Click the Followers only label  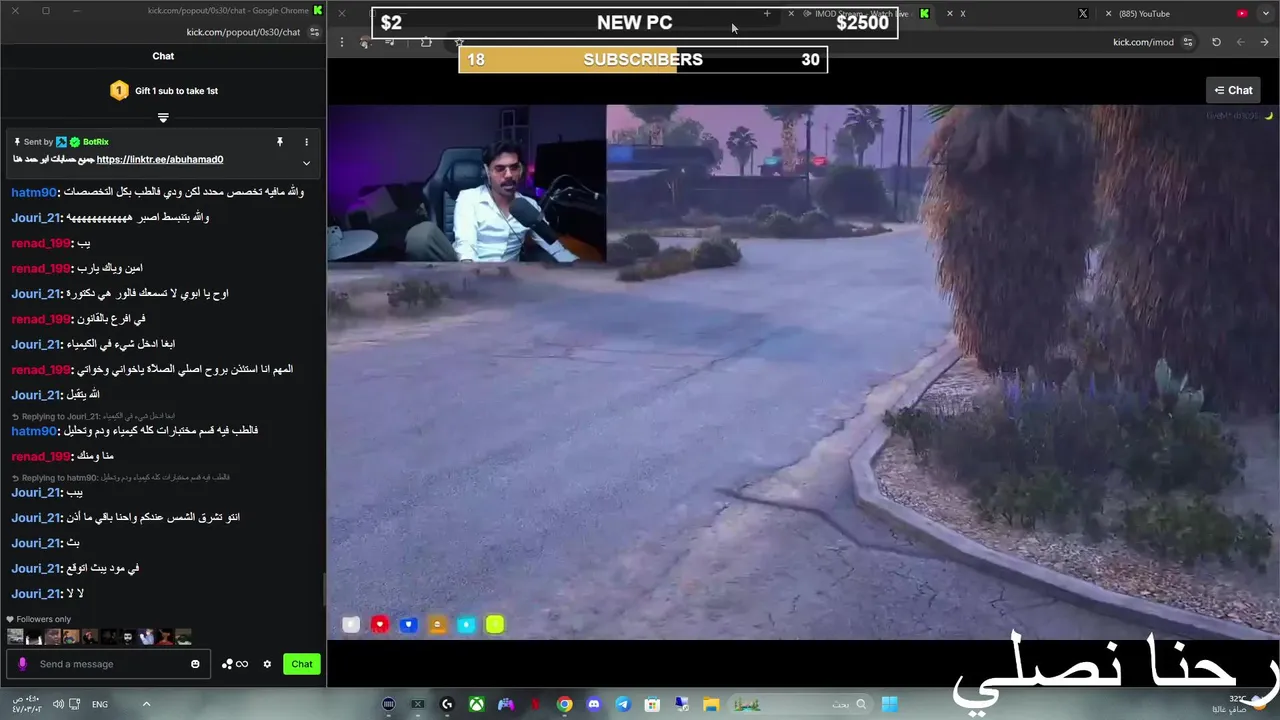coord(43,619)
